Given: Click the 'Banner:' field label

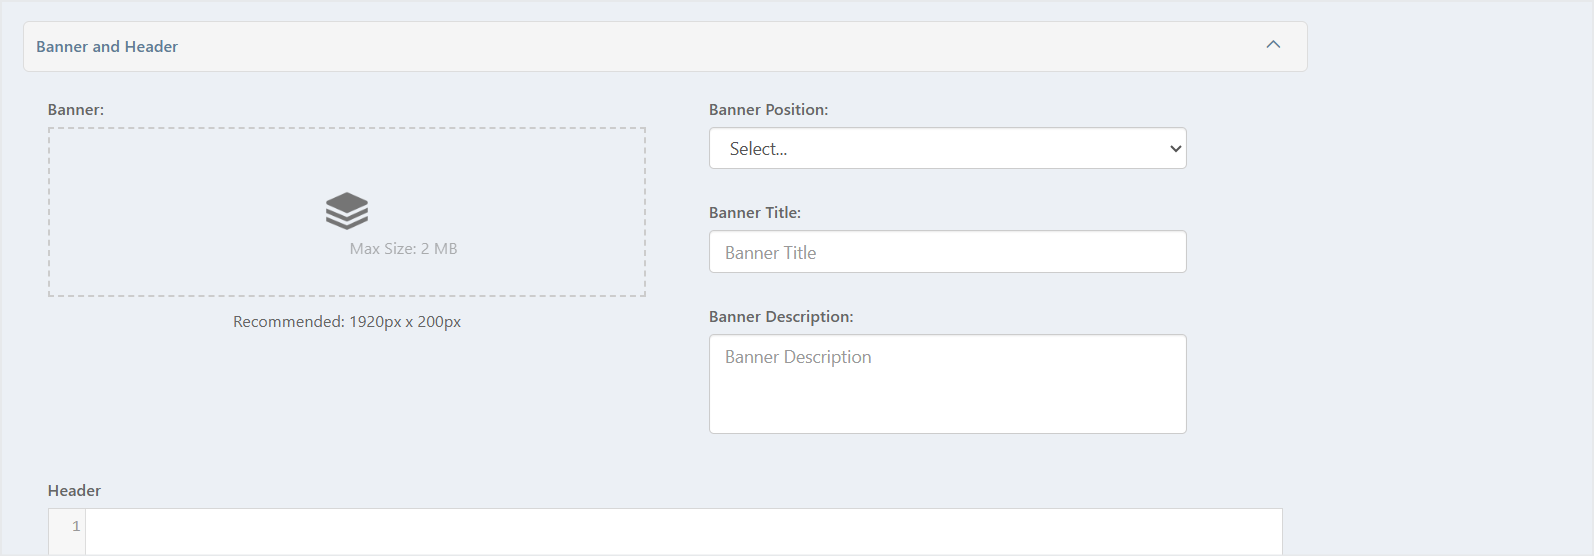Looking at the screenshot, I should (76, 110).
